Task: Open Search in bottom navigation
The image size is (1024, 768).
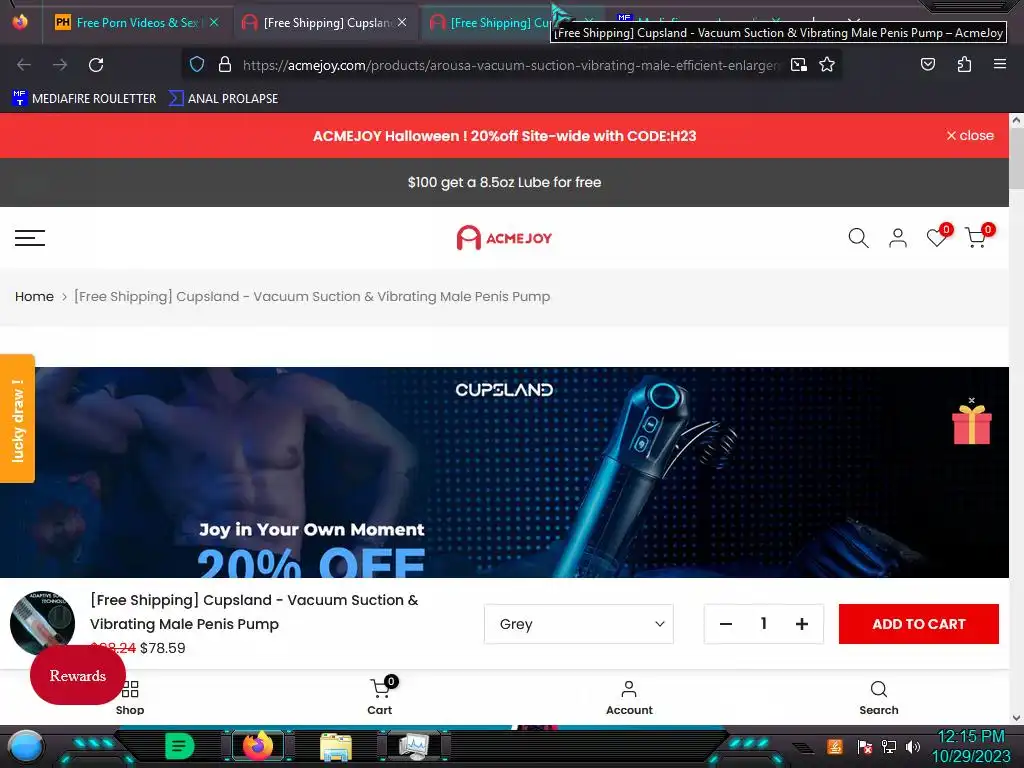Action: point(878,697)
